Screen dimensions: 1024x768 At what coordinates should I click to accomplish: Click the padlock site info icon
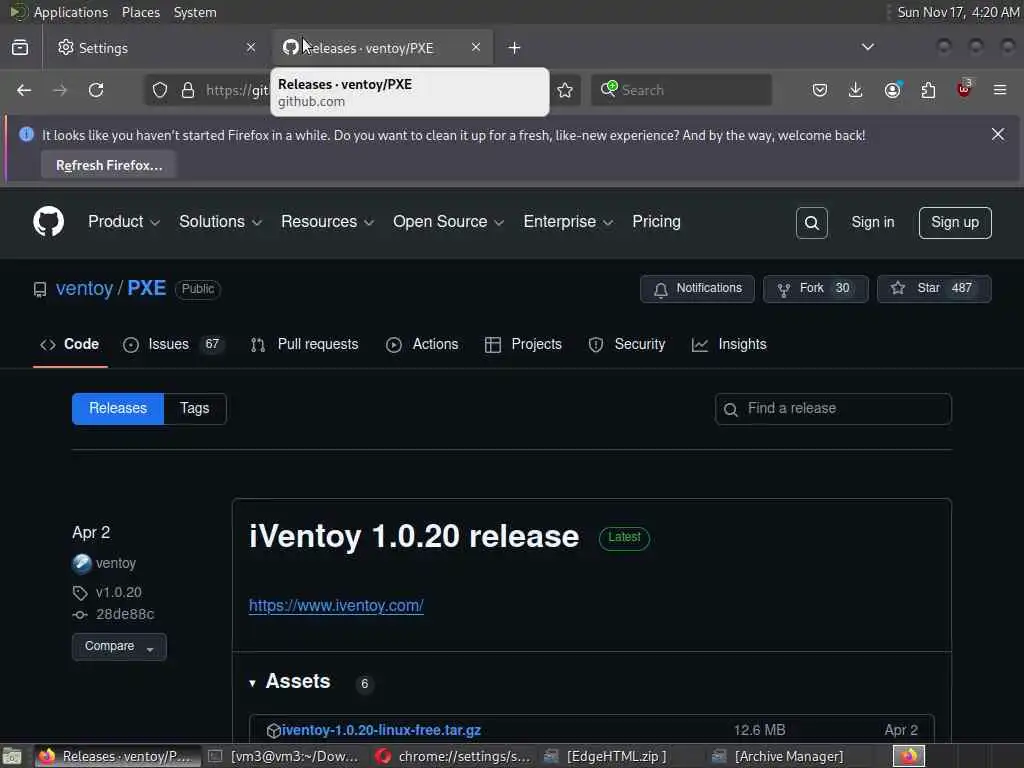point(187,90)
